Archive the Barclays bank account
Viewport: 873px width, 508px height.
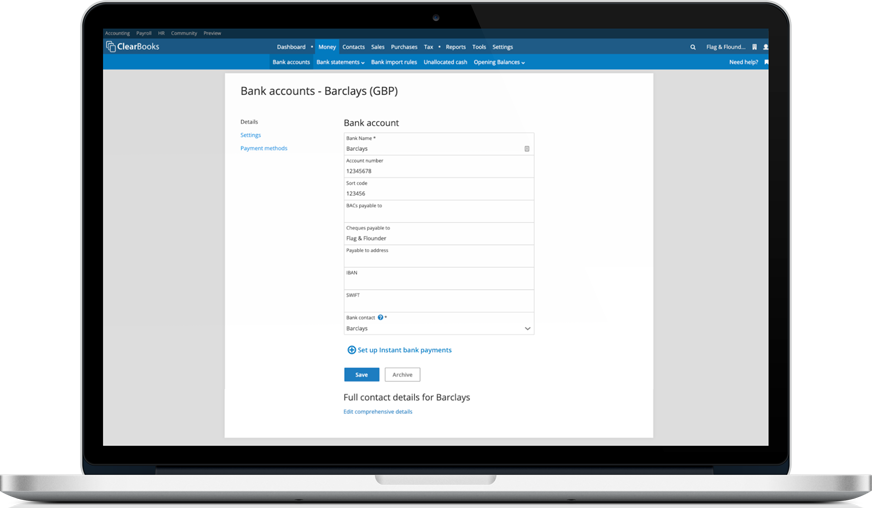402,375
